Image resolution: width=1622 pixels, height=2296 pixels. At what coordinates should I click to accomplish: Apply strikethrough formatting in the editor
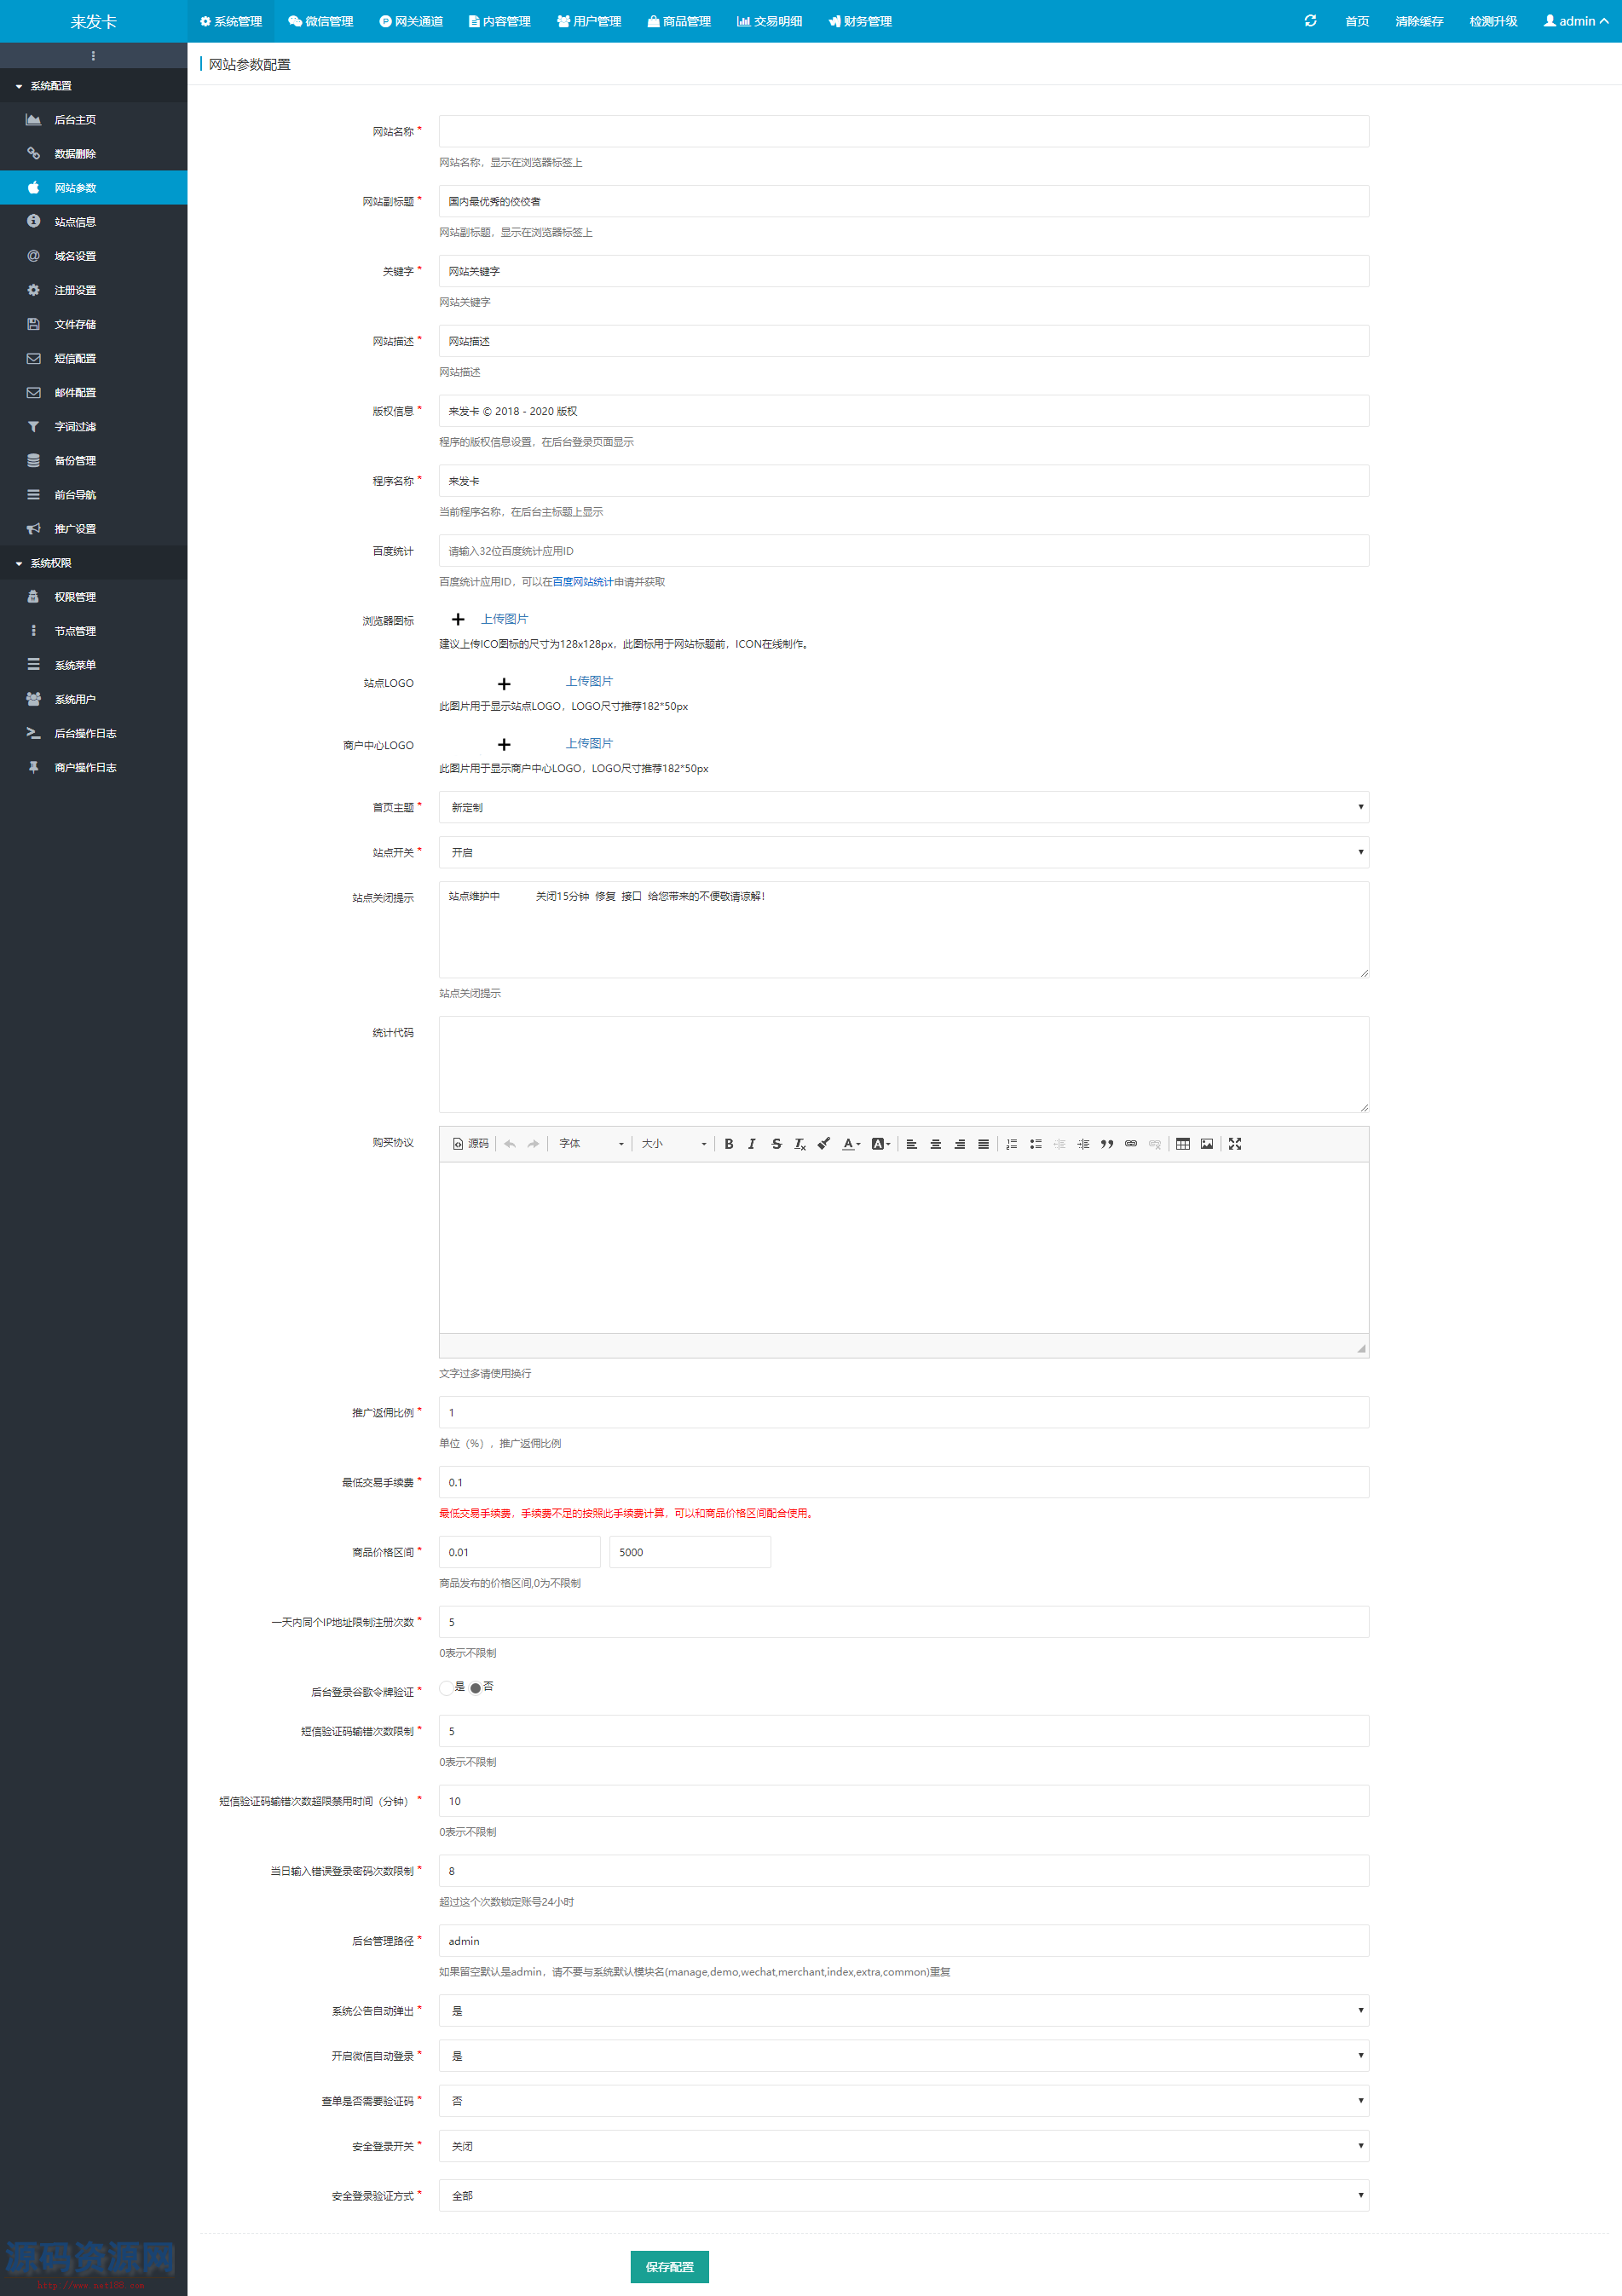(x=776, y=1144)
